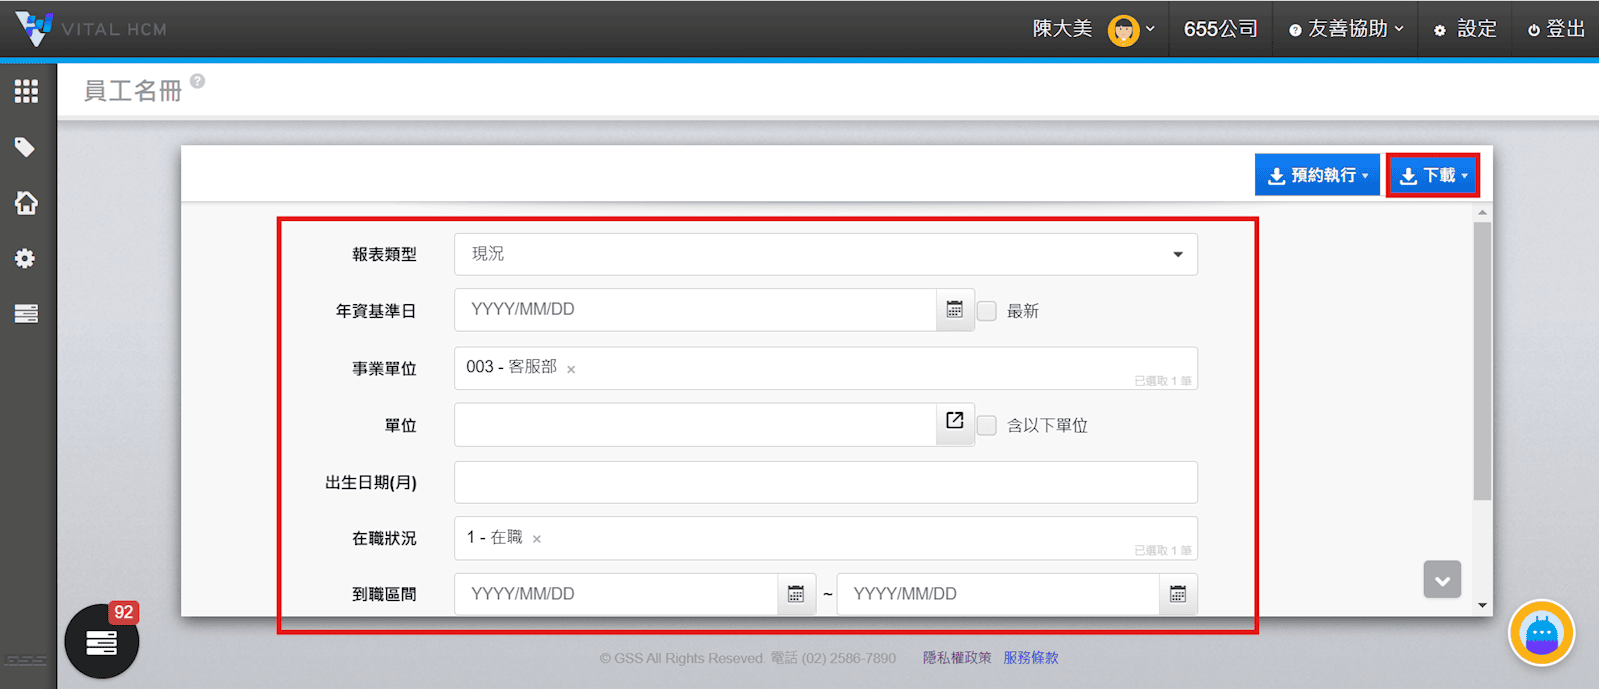Remove the 003 - 客服部 tag
This screenshot has width=1599, height=689.
pos(571,370)
